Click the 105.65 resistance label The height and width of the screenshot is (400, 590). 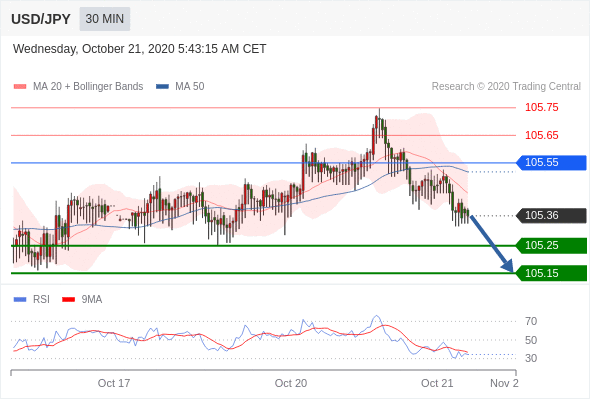[541, 135]
